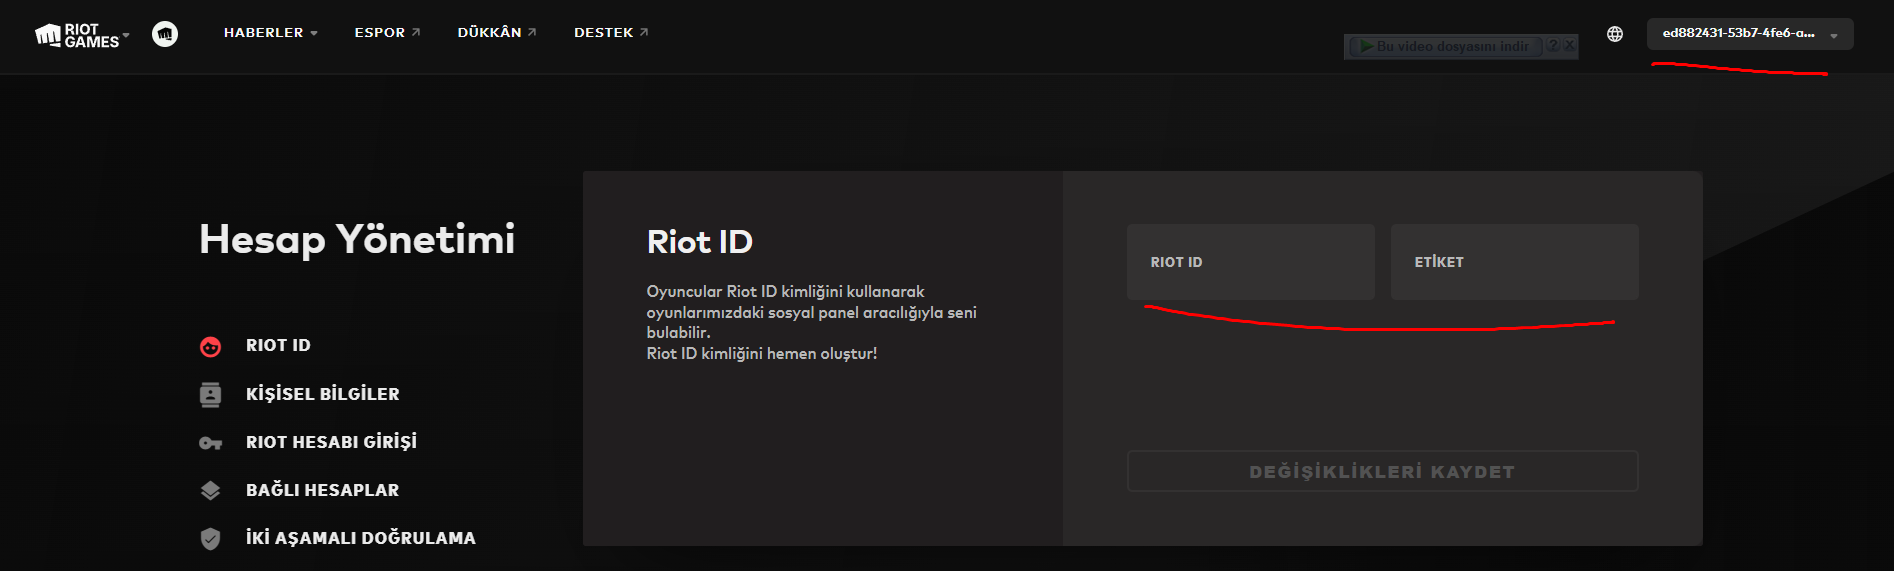This screenshot has height=571, width=1894.
Task: Click the Riot Games logo
Action: pyautogui.click(x=77, y=35)
